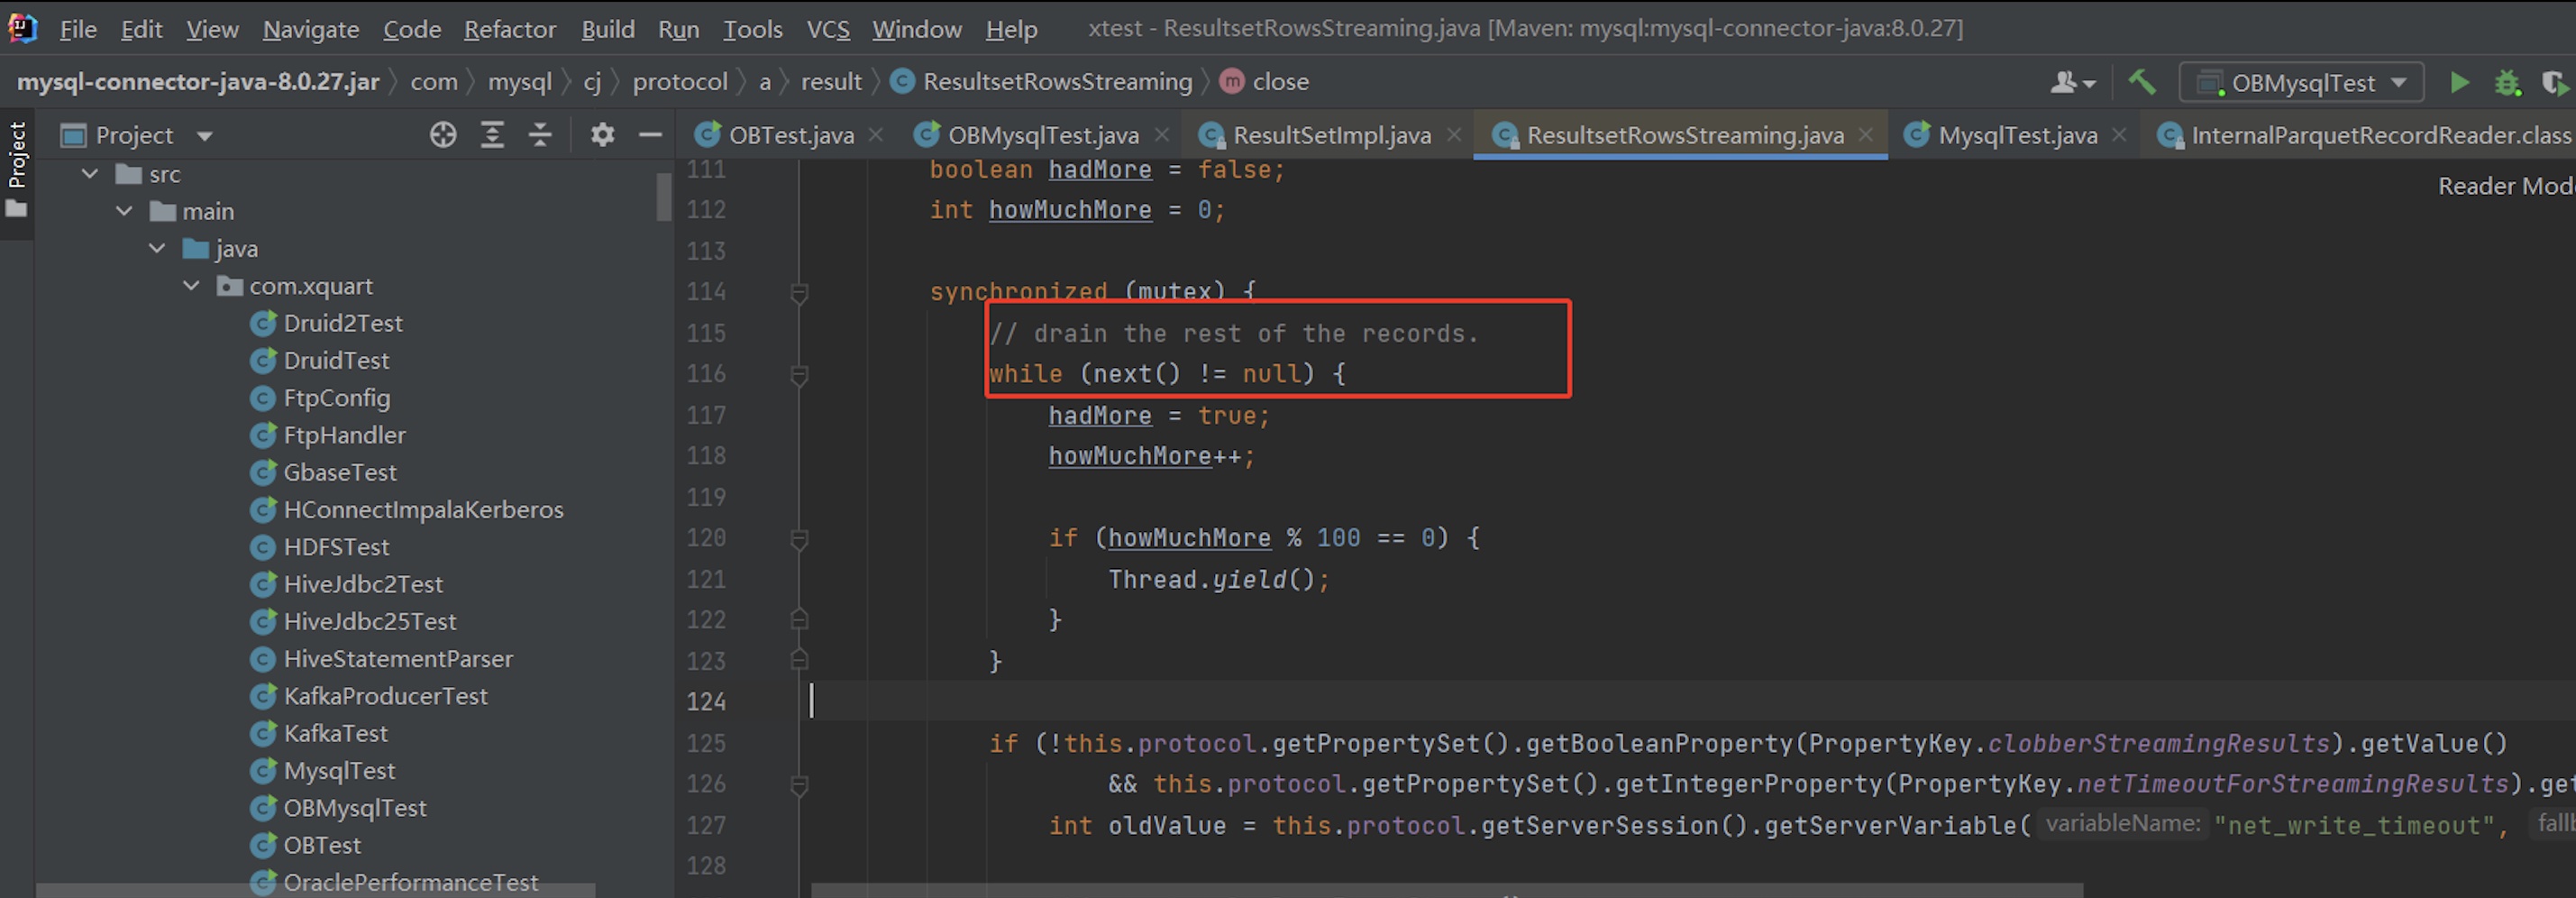Click ResultsetRowsStreaming in the breadcrumb

(1056, 82)
